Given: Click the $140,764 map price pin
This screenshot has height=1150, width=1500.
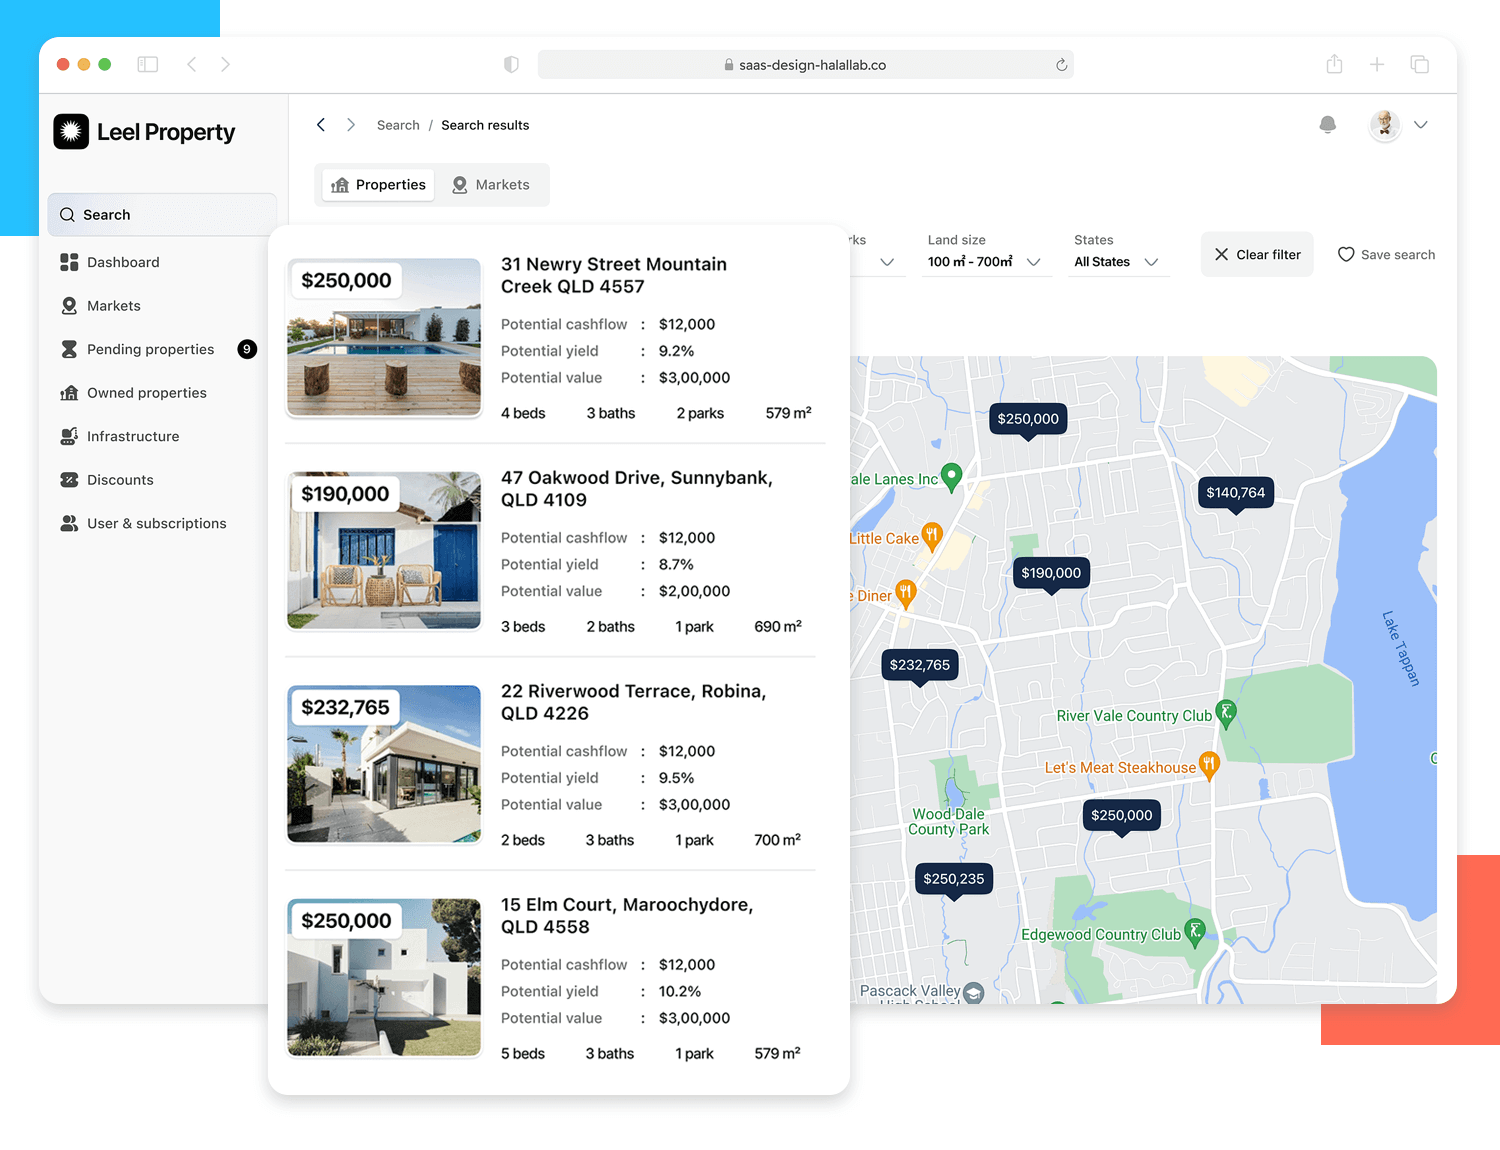Looking at the screenshot, I should click(x=1236, y=493).
